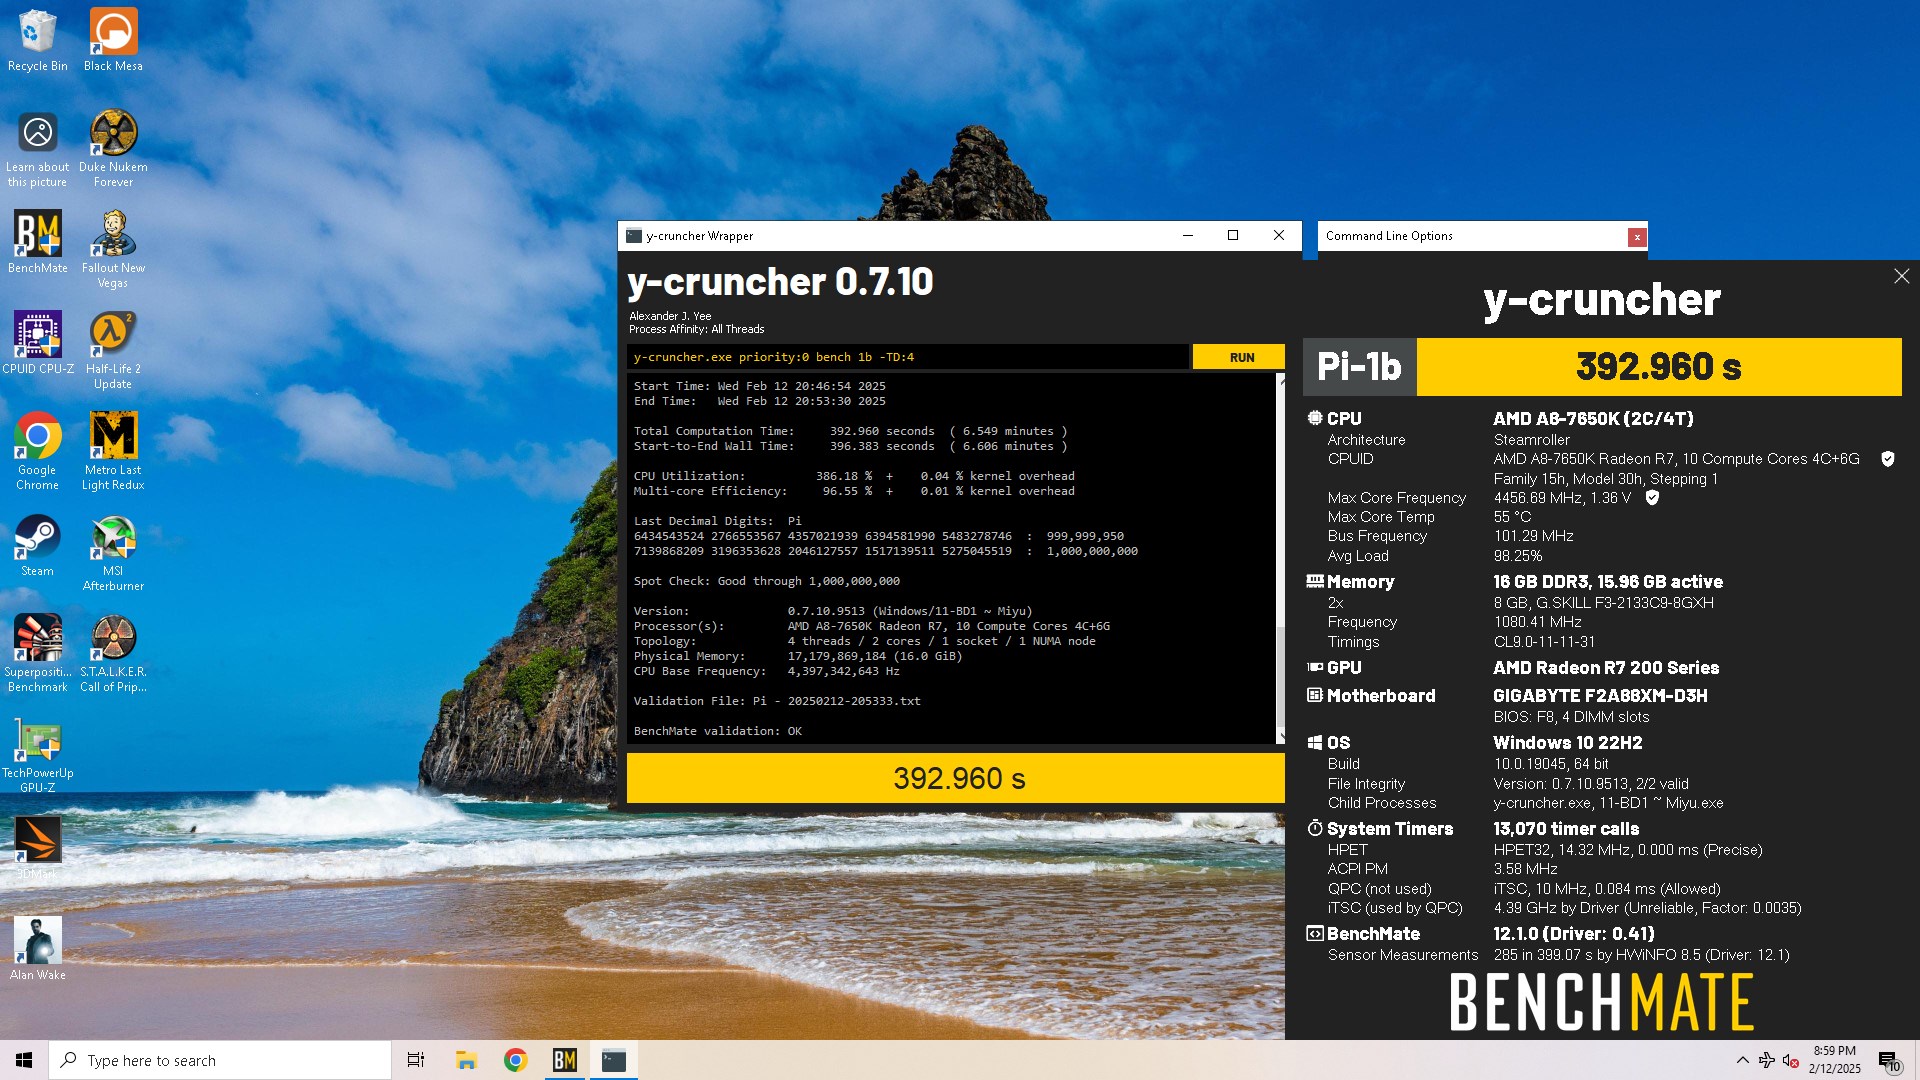Image resolution: width=1920 pixels, height=1080 pixels.
Task: Select the Steam desktop icon
Action: pos(38,545)
